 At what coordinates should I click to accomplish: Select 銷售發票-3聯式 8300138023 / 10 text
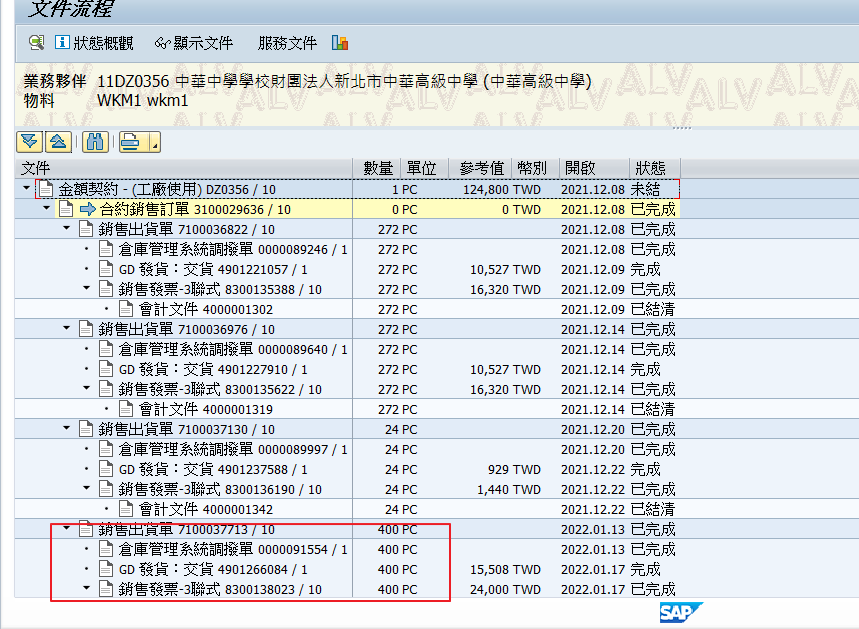pyautogui.click(x=220, y=590)
